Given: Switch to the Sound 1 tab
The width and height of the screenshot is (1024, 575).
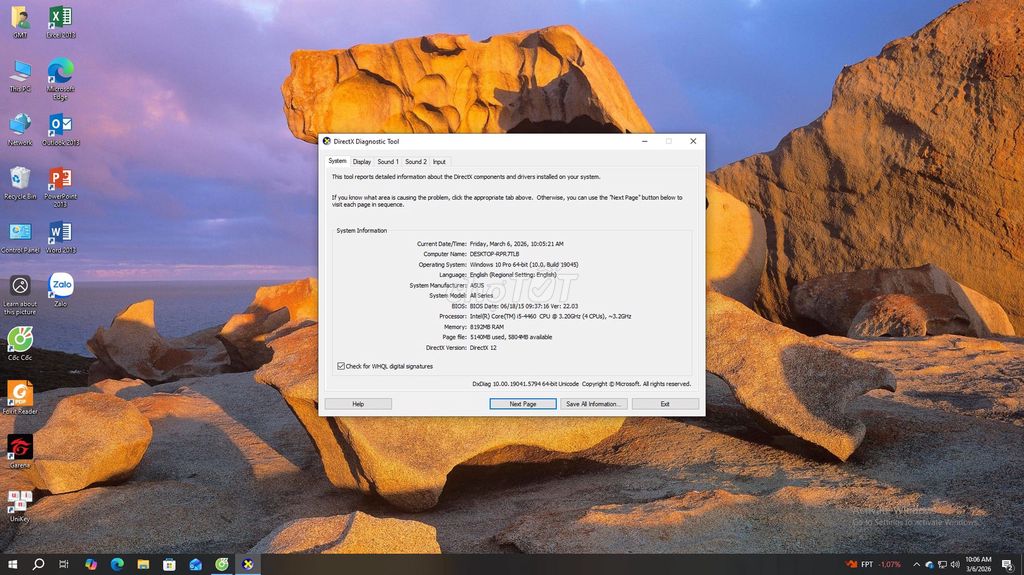Looking at the screenshot, I should tap(387, 161).
